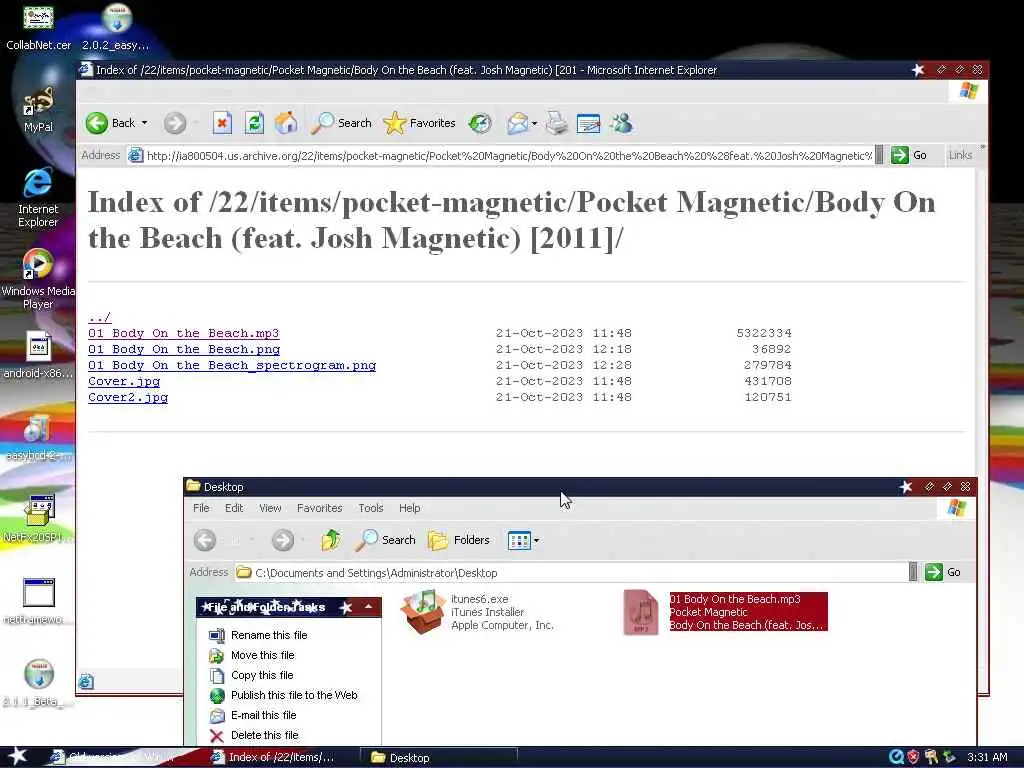Screen dimensions: 1024x768
Task: Open the parent directory ../ link
Action: 99,317
